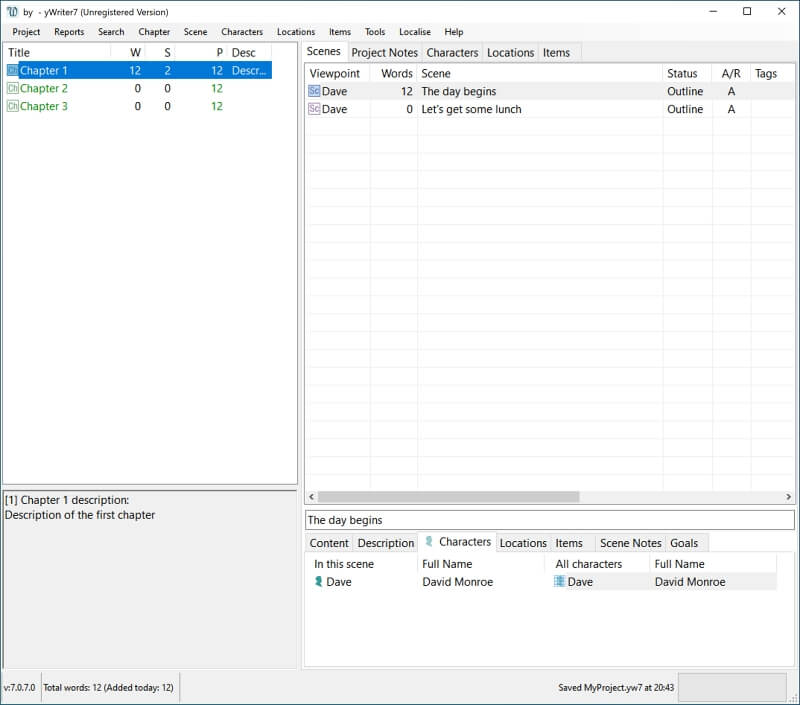Click the yWriter7 app icon in the title bar
800x705 pixels.
(x=12, y=12)
